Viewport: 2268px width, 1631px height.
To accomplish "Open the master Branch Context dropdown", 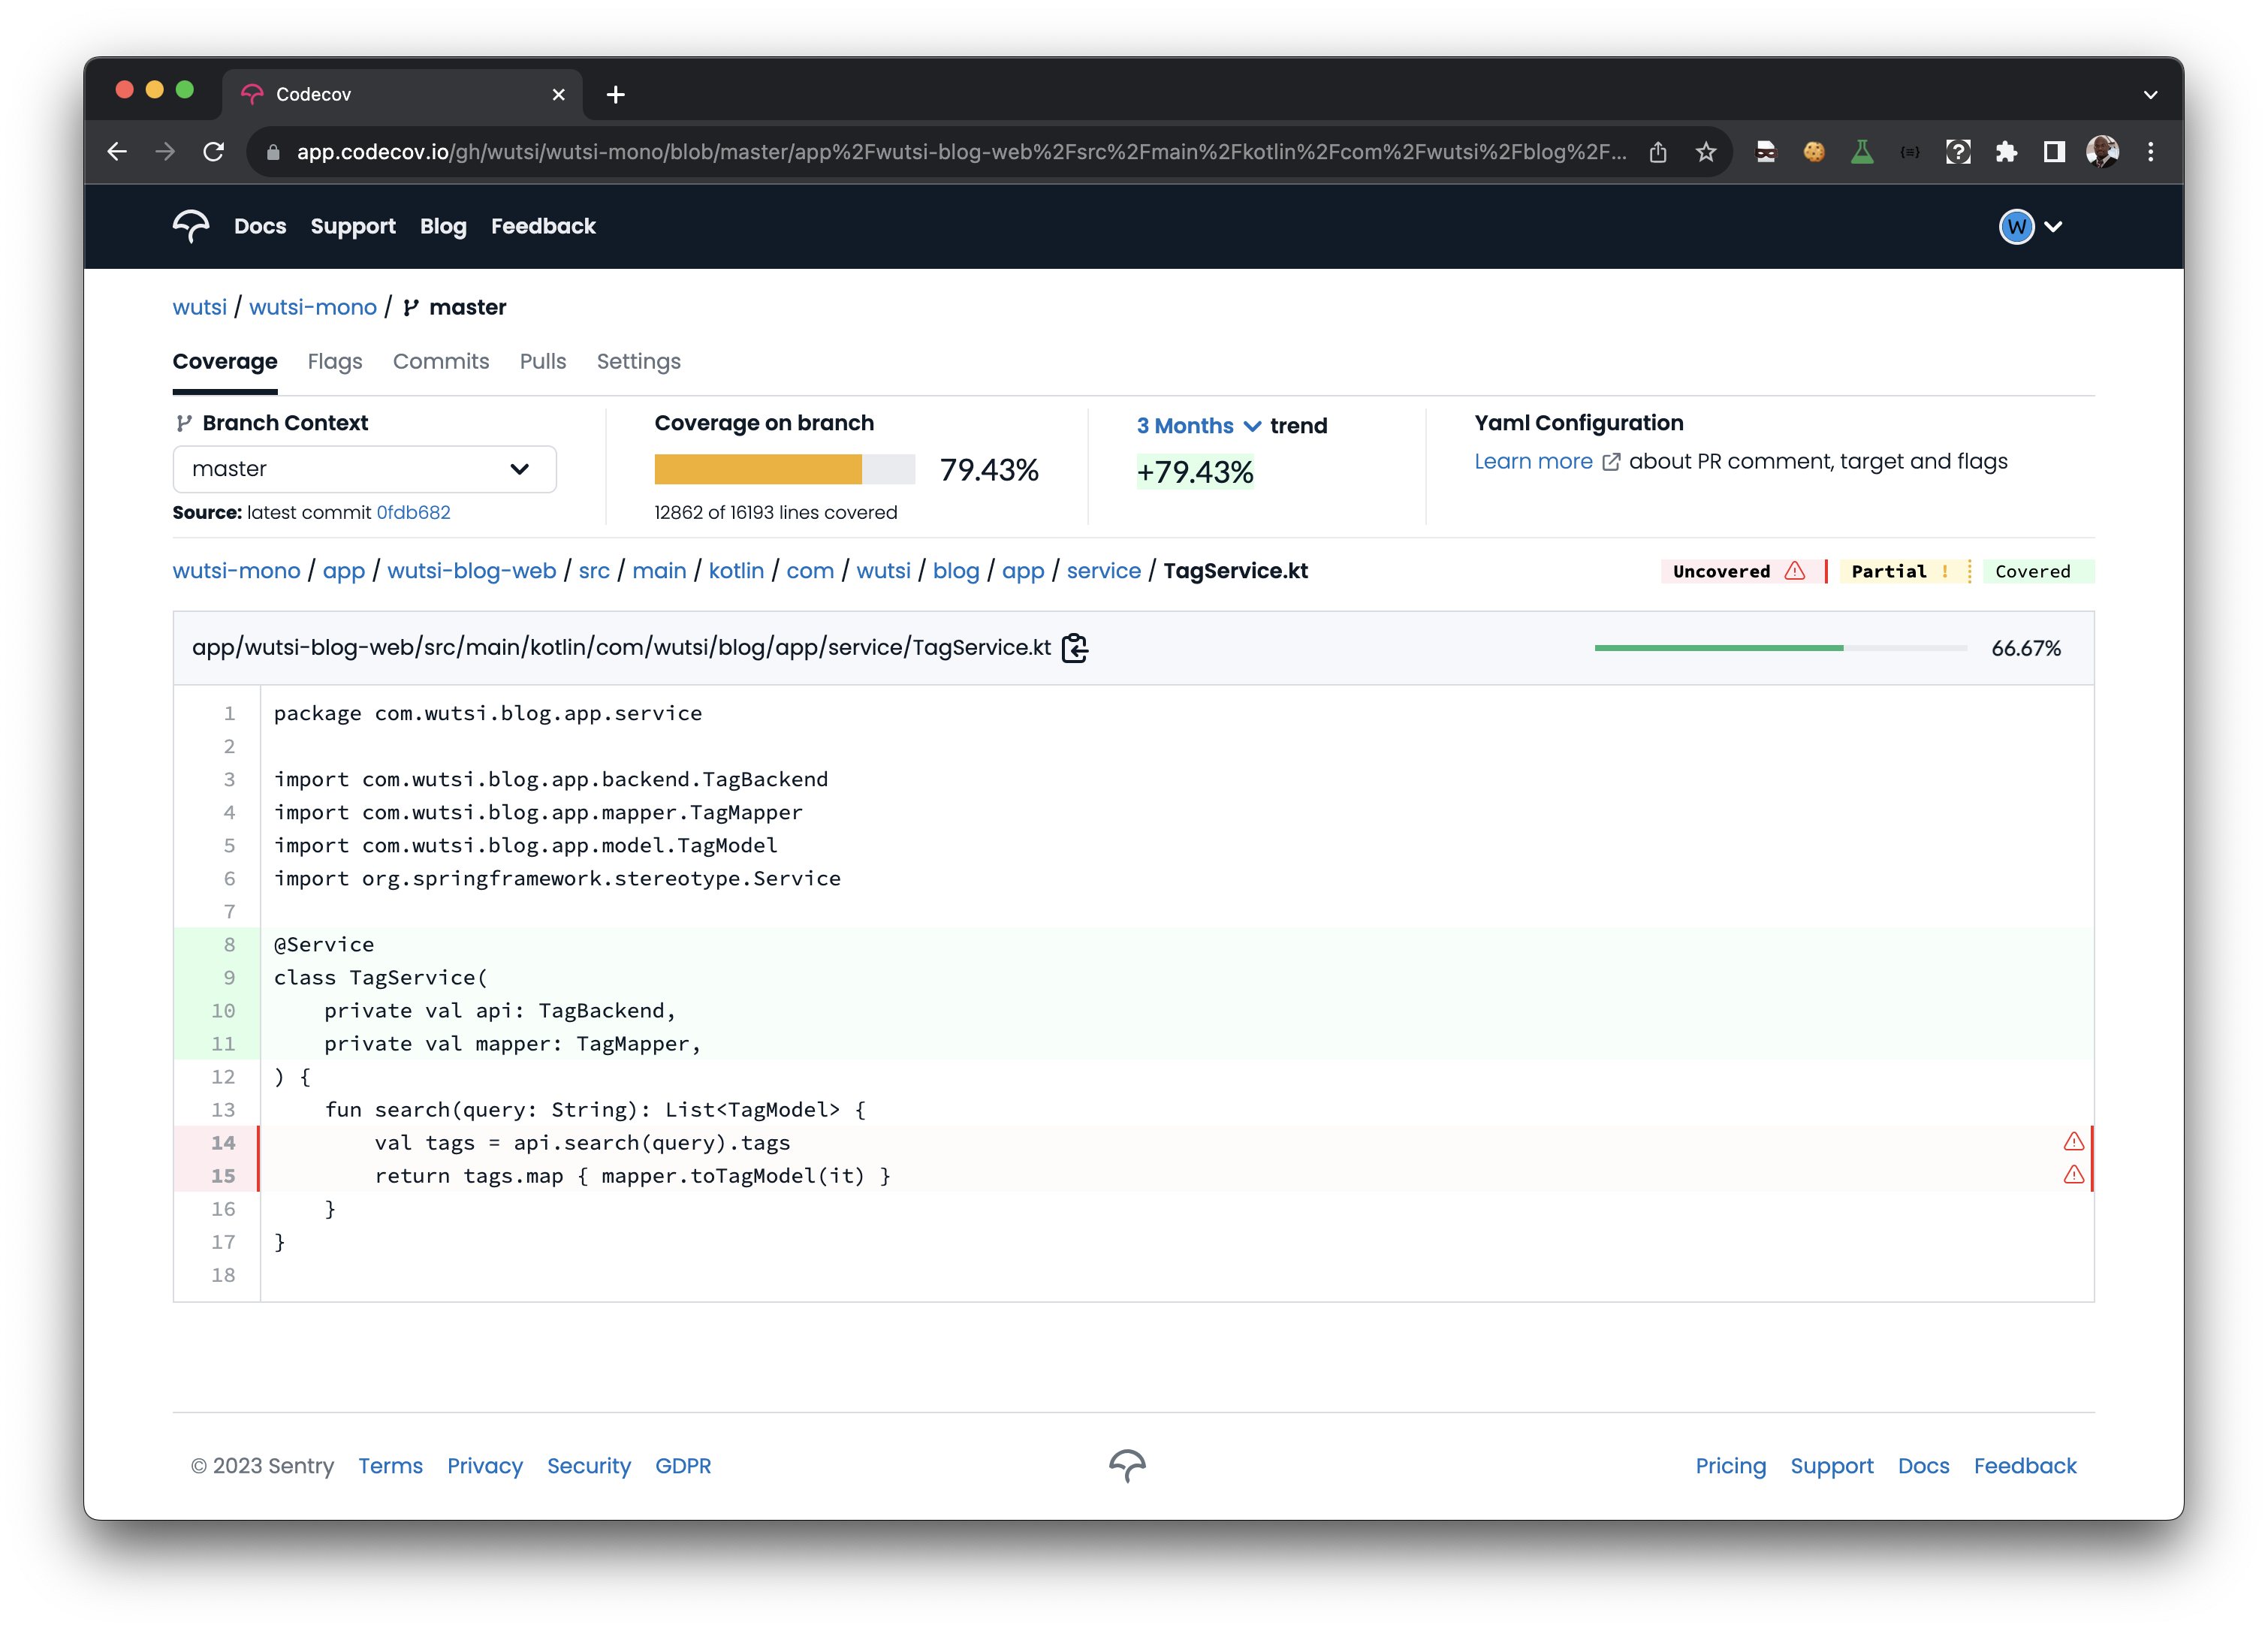I will (364, 469).
